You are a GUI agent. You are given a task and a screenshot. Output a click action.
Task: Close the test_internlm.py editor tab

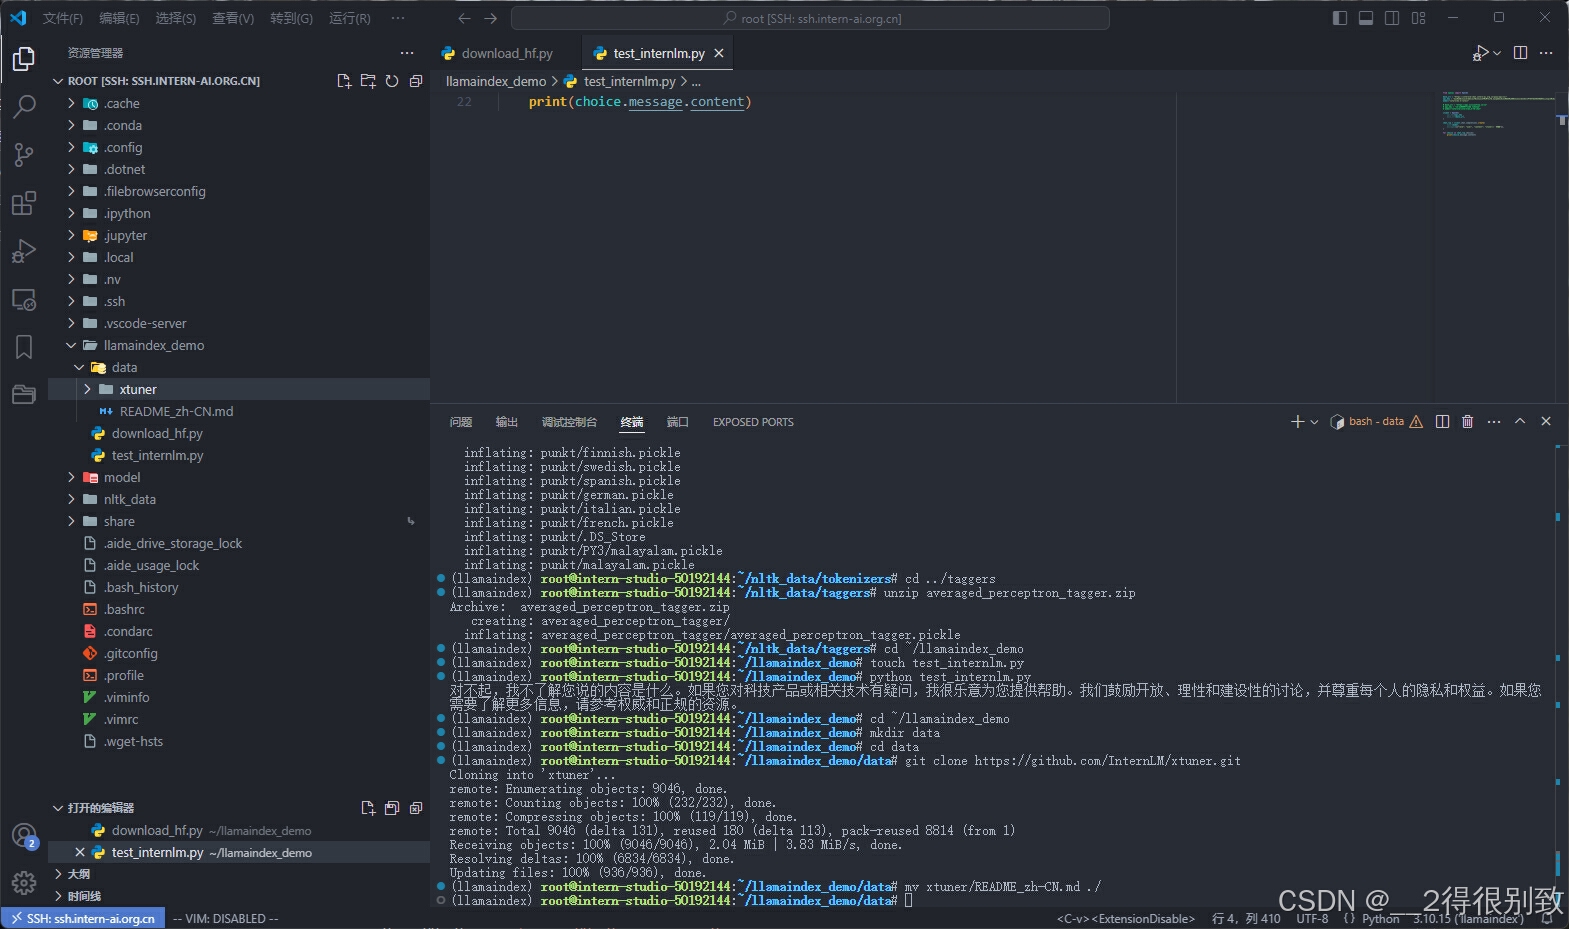(x=718, y=53)
